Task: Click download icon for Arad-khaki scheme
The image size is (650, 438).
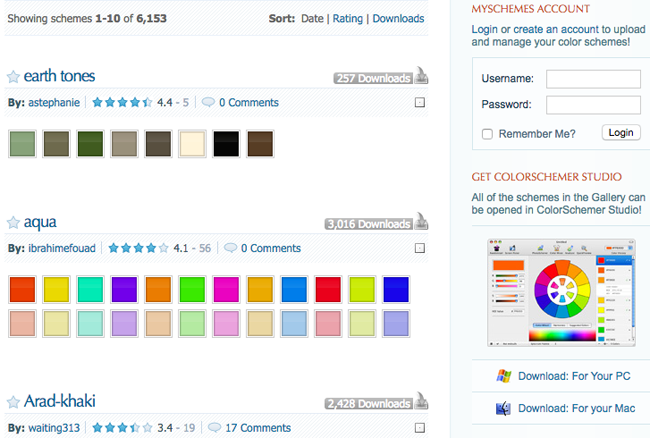Action: [x=421, y=402]
